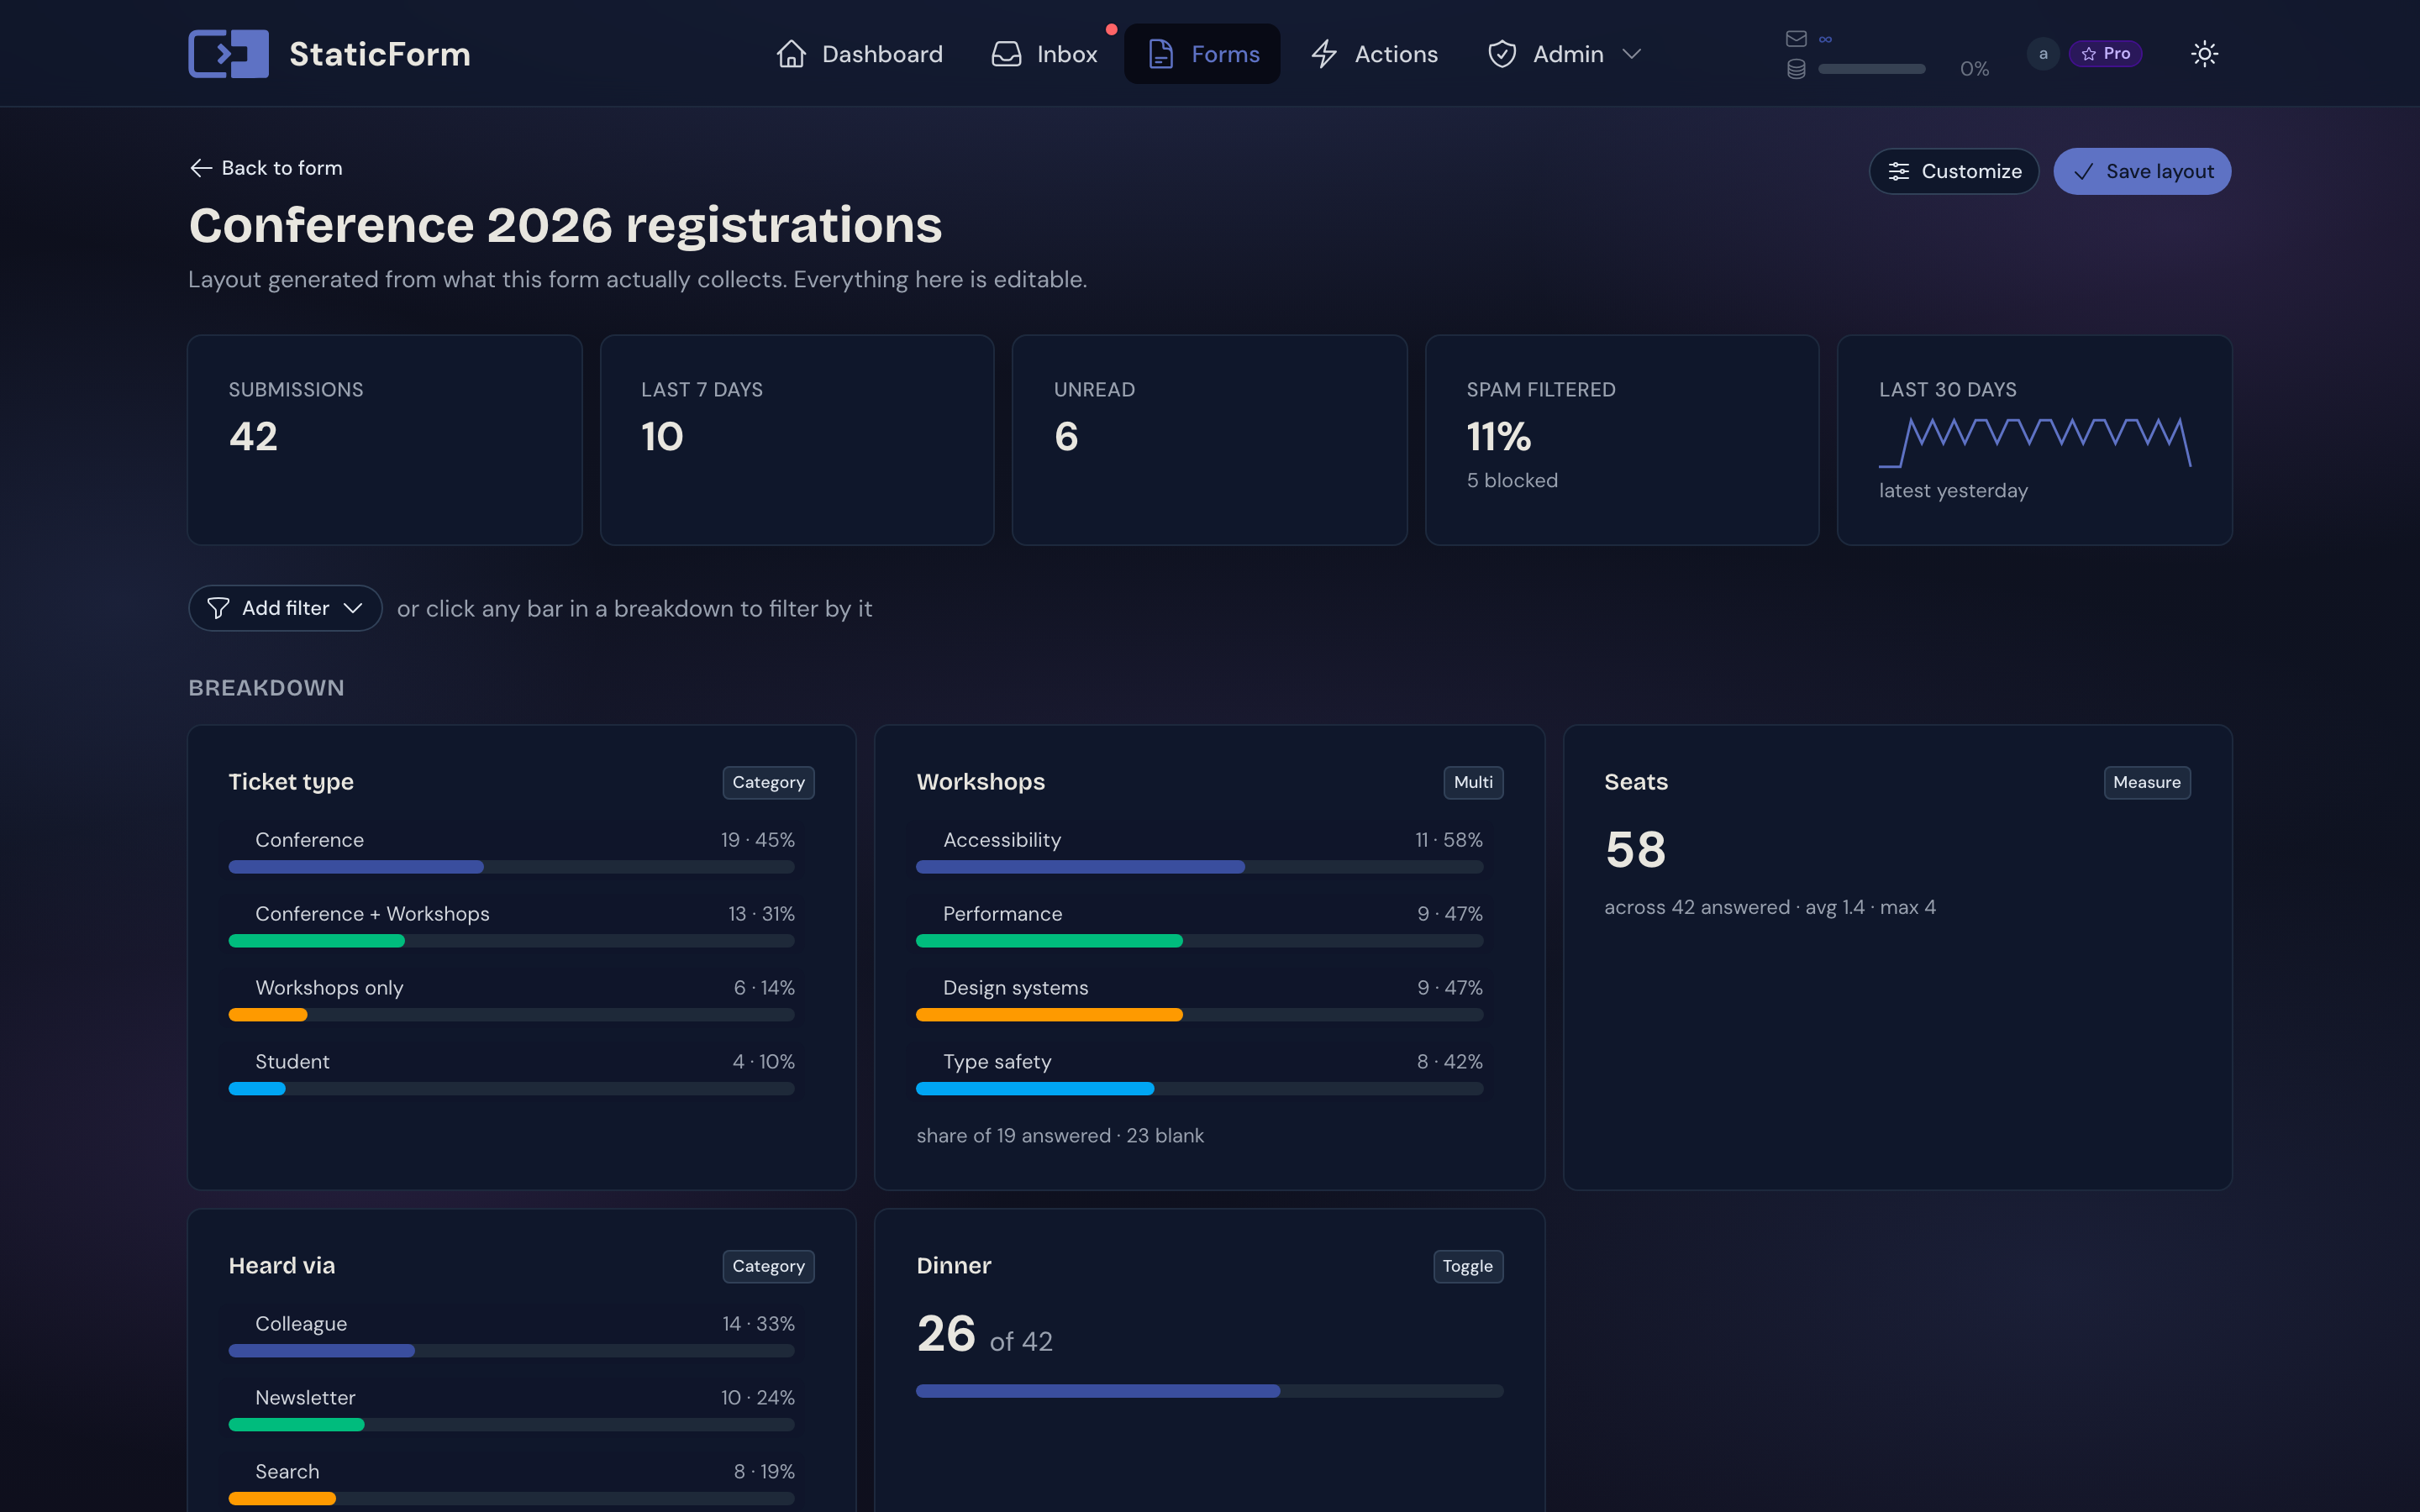Click the funnel filter icon
The height and width of the screenshot is (1512, 2420).
tap(218, 608)
